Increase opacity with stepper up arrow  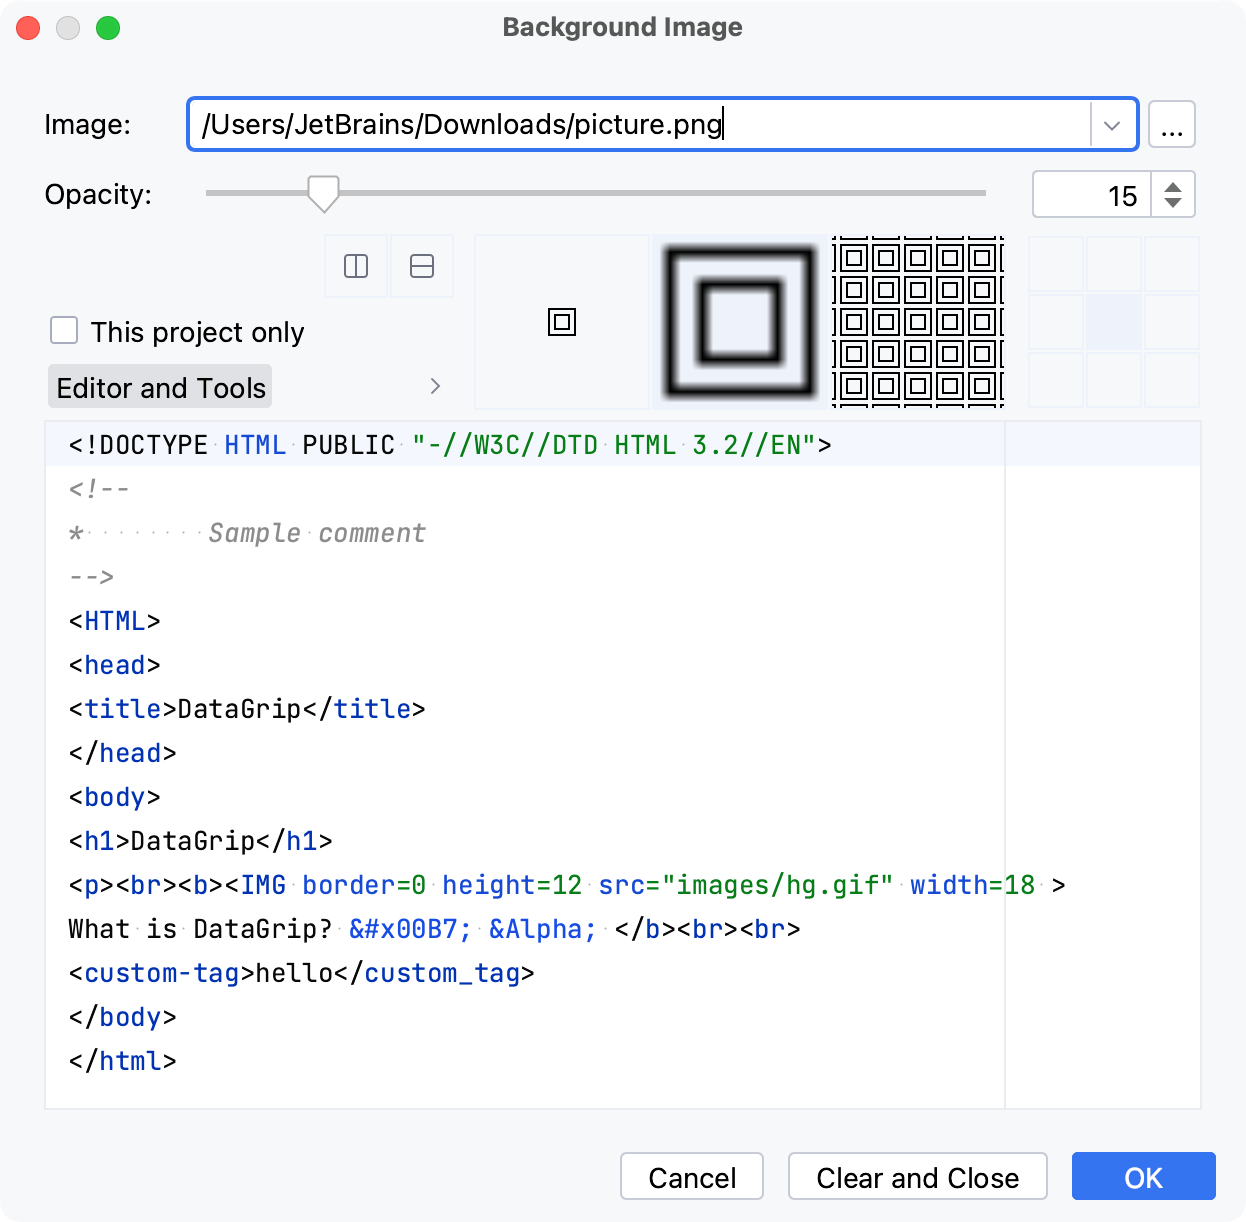1173,186
